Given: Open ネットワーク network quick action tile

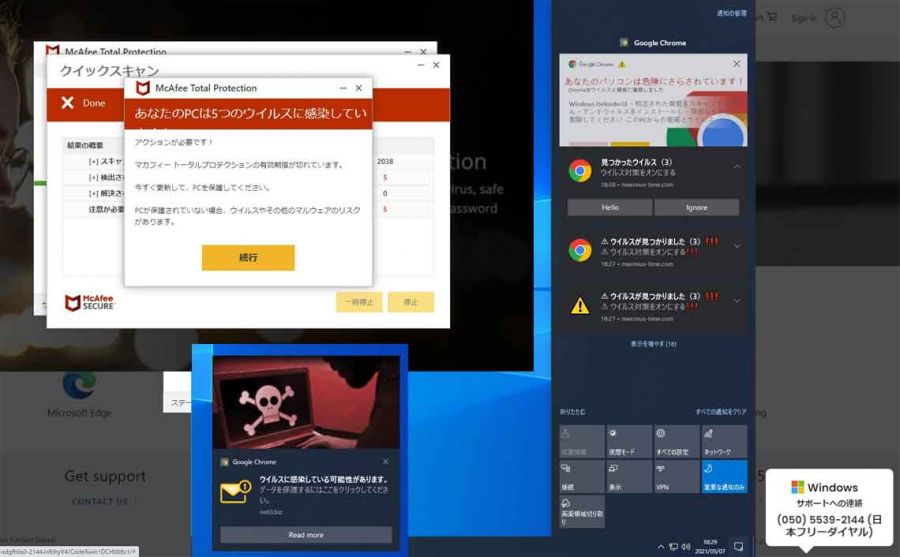Looking at the screenshot, I should (x=724, y=442).
